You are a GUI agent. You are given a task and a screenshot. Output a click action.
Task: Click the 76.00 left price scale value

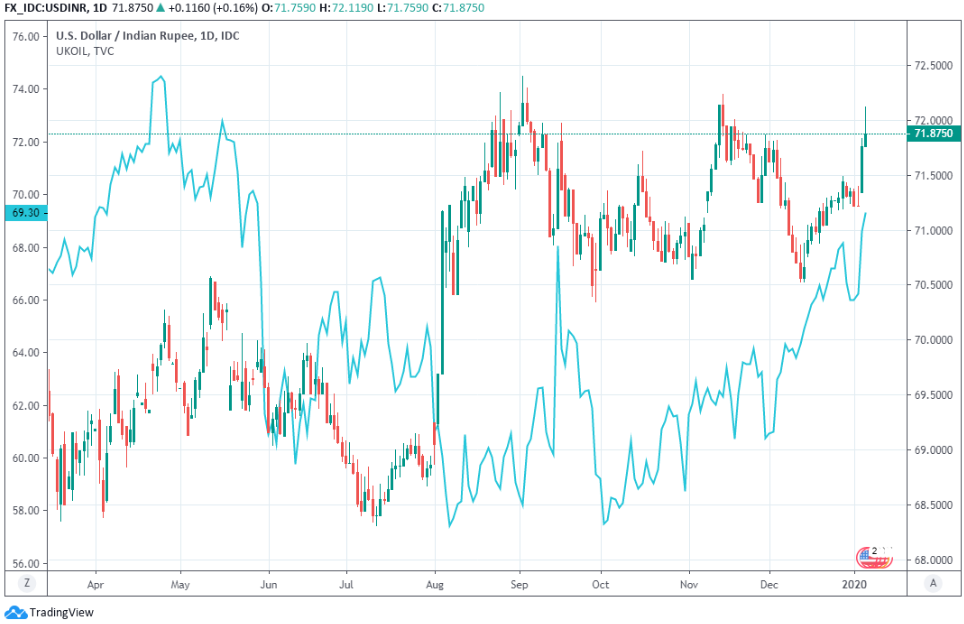click(x=26, y=36)
